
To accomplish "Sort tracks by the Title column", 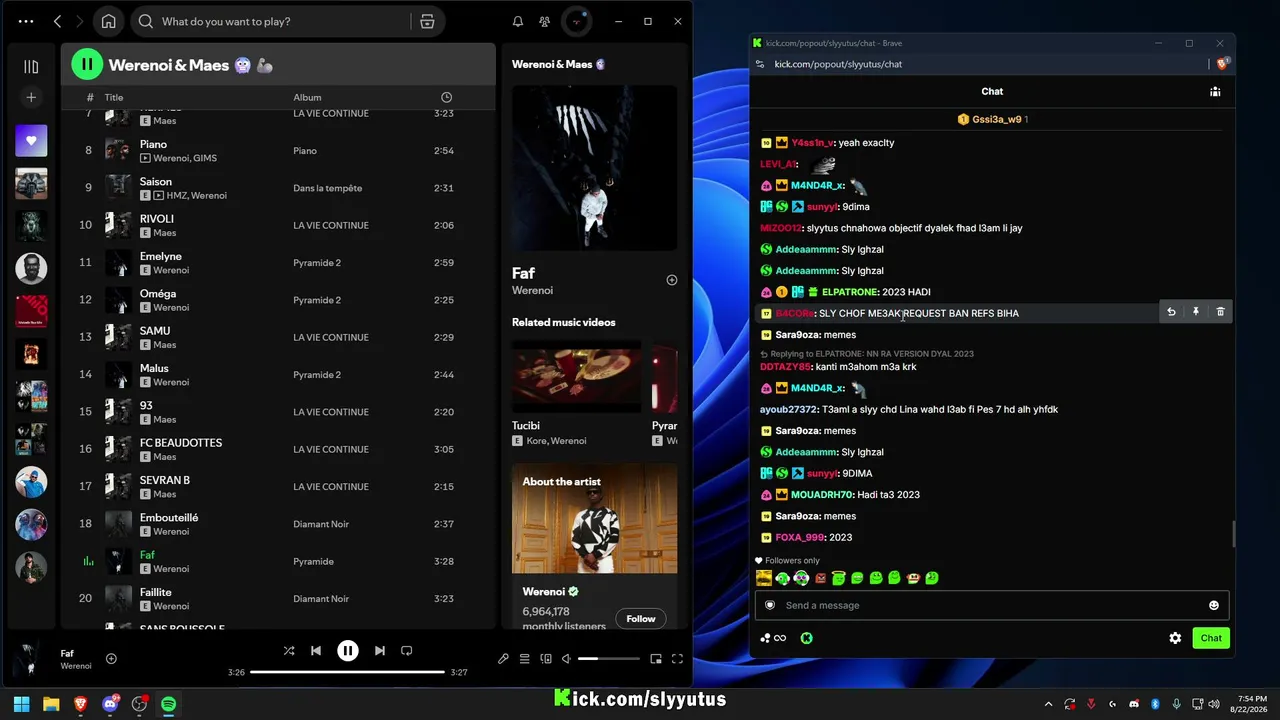I will (114, 97).
